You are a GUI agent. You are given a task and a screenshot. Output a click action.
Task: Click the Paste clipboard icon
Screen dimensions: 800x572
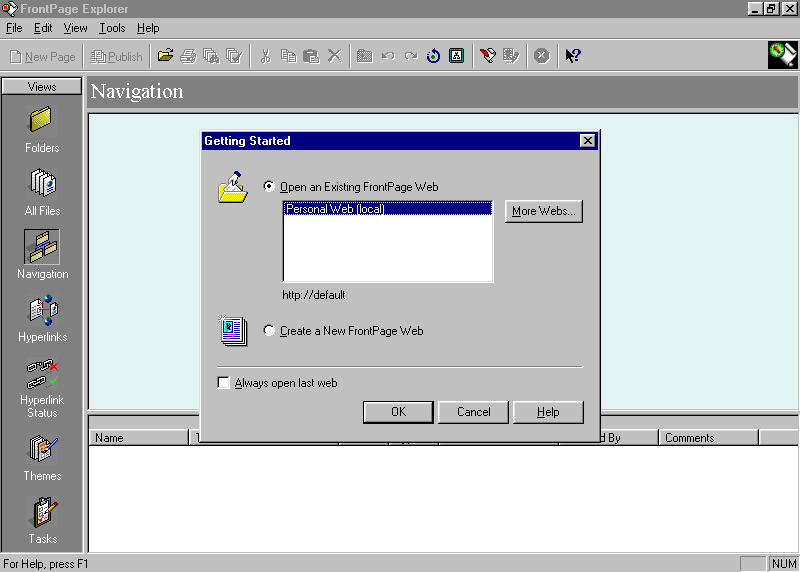coord(311,56)
